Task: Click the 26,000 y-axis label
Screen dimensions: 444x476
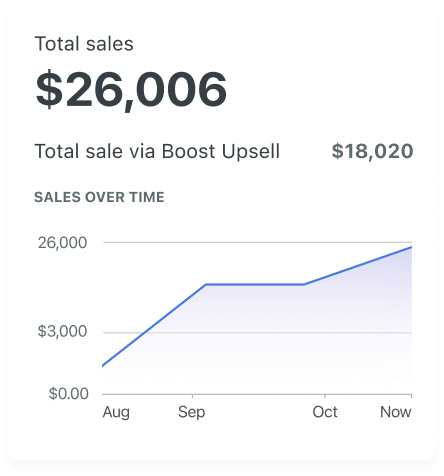Action: 62,243
